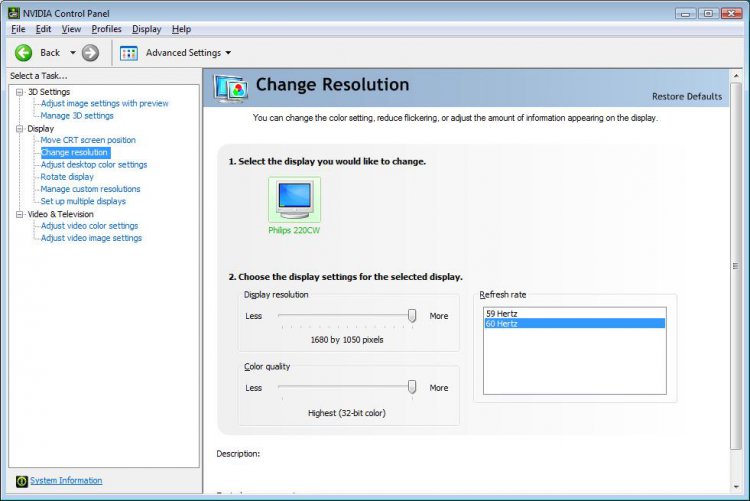Open Manage custom resolutions
Screen dimensions: 750x501
coord(90,189)
